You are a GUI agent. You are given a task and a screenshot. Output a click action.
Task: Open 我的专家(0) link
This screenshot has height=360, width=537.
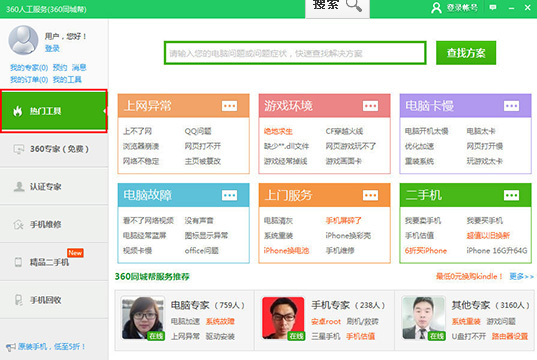[29, 67]
